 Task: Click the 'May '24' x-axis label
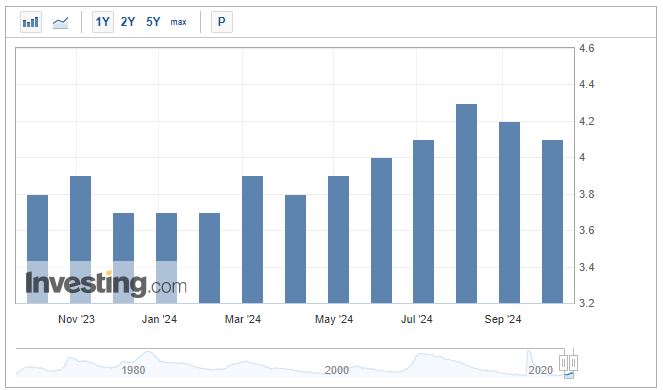tap(334, 319)
